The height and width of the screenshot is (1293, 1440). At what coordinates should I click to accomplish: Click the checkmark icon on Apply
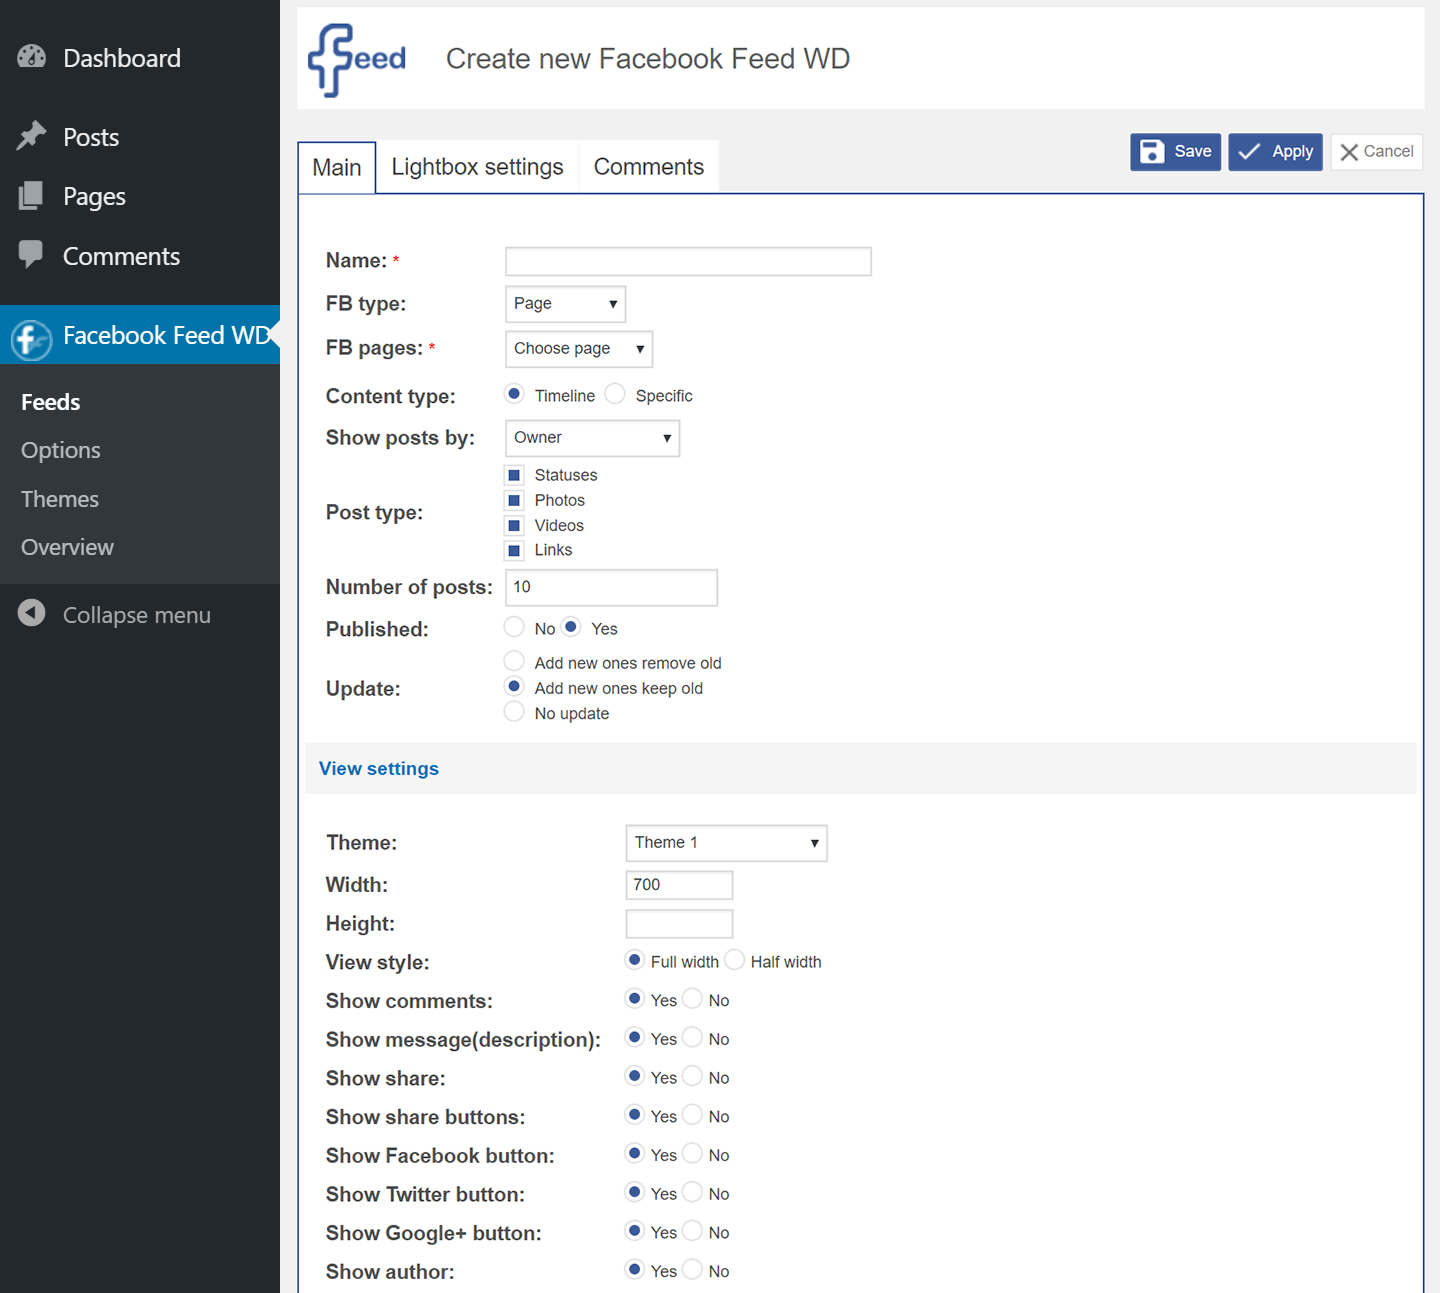1250,152
